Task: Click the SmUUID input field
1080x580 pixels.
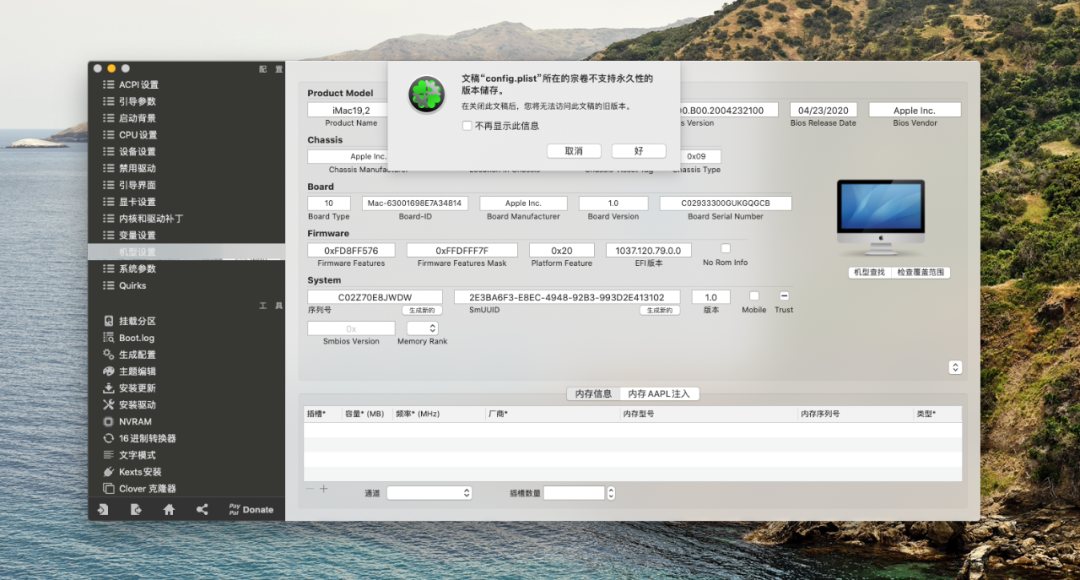Action: pos(567,298)
